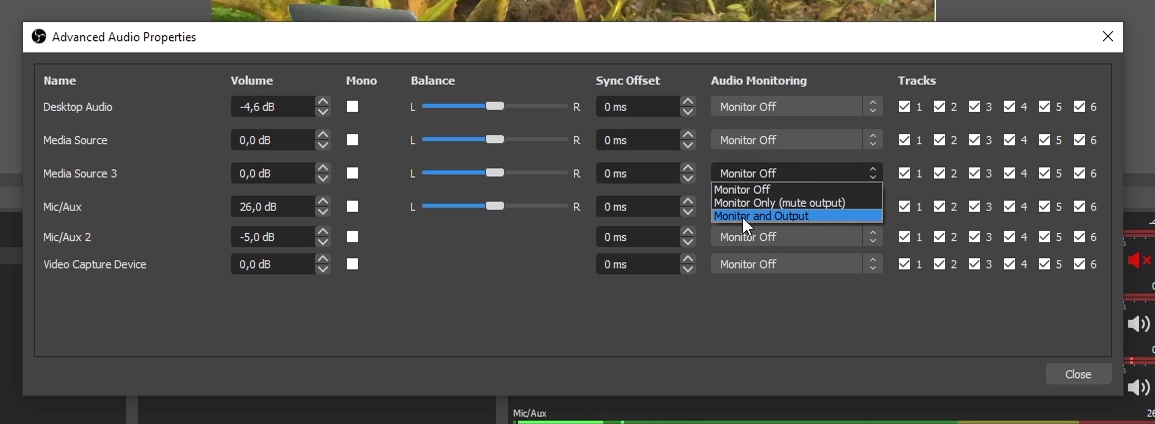
Task: Adjust the Desktop Audio balance slider
Action: [494, 107]
